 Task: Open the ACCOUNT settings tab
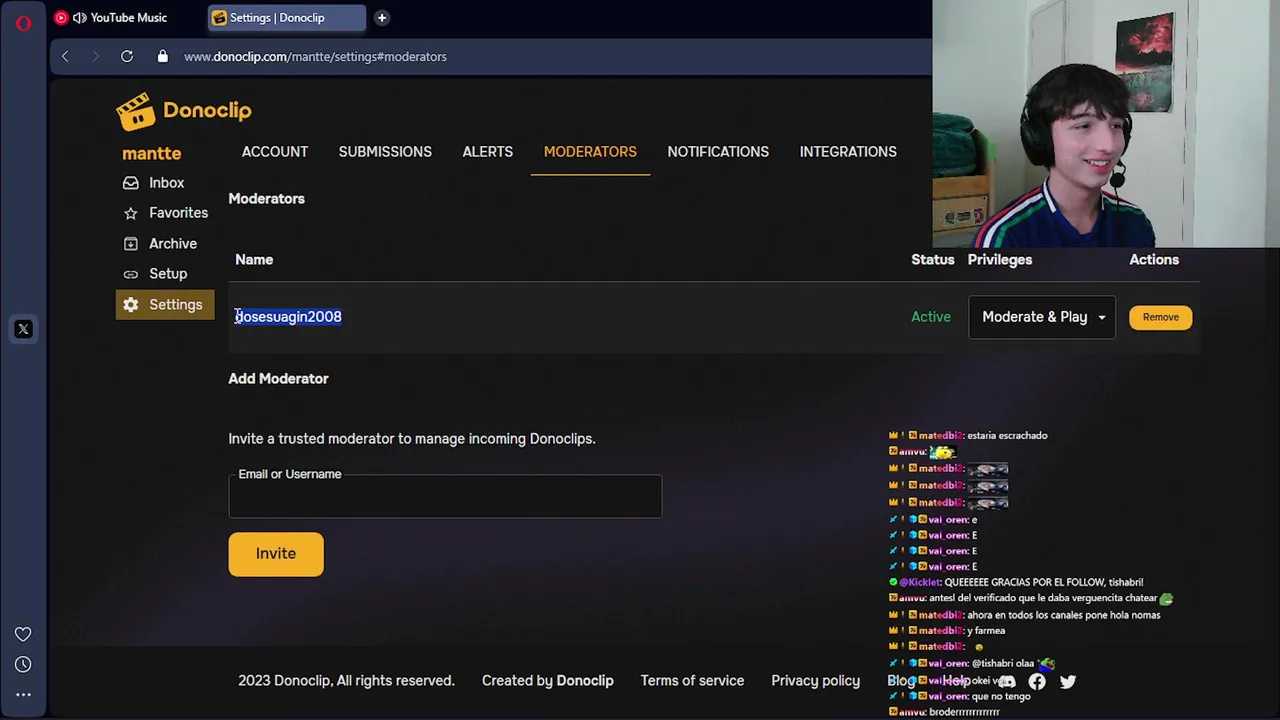275,152
